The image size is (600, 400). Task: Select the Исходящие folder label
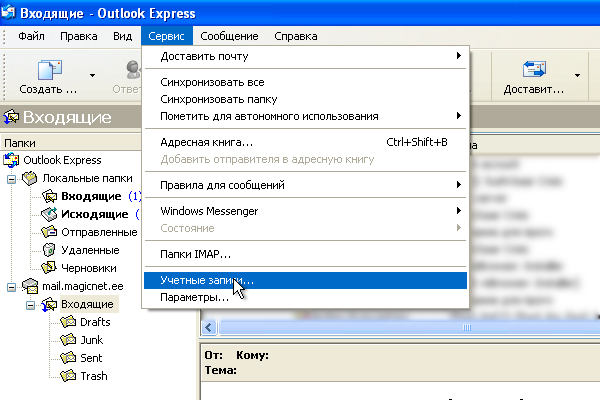point(95,214)
